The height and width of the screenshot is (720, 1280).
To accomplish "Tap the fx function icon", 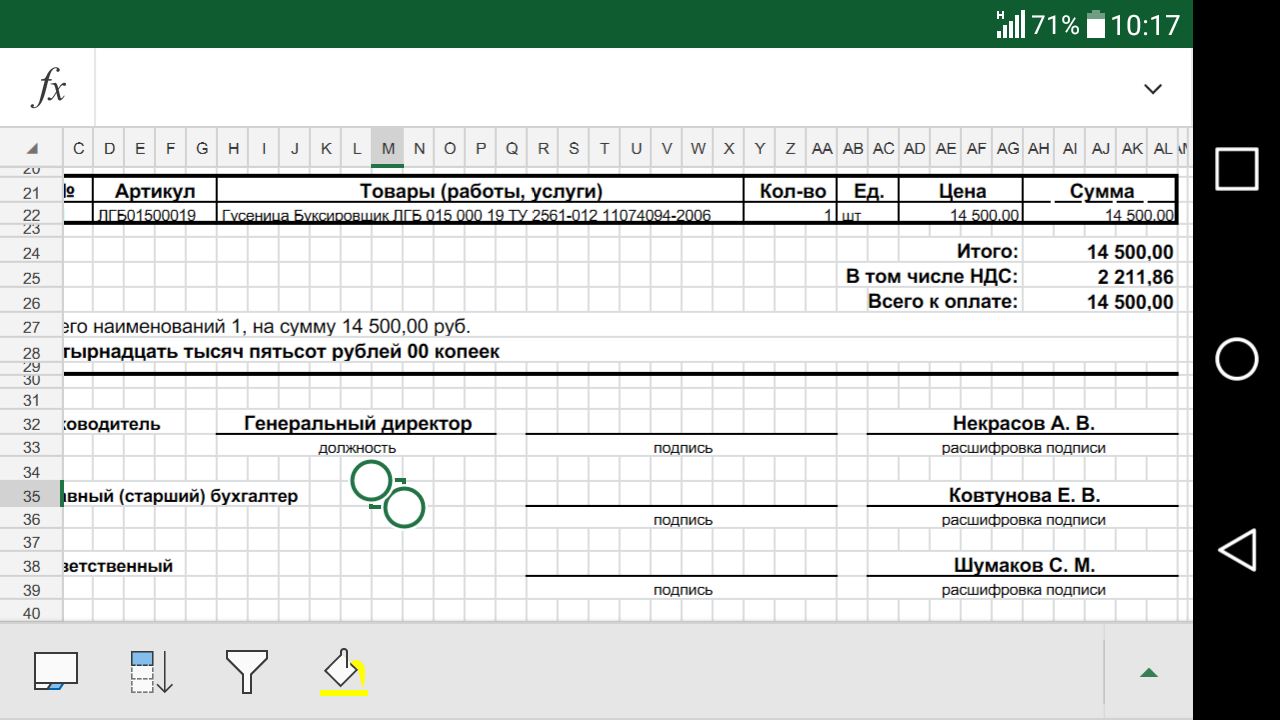I will pyautogui.click(x=48, y=88).
